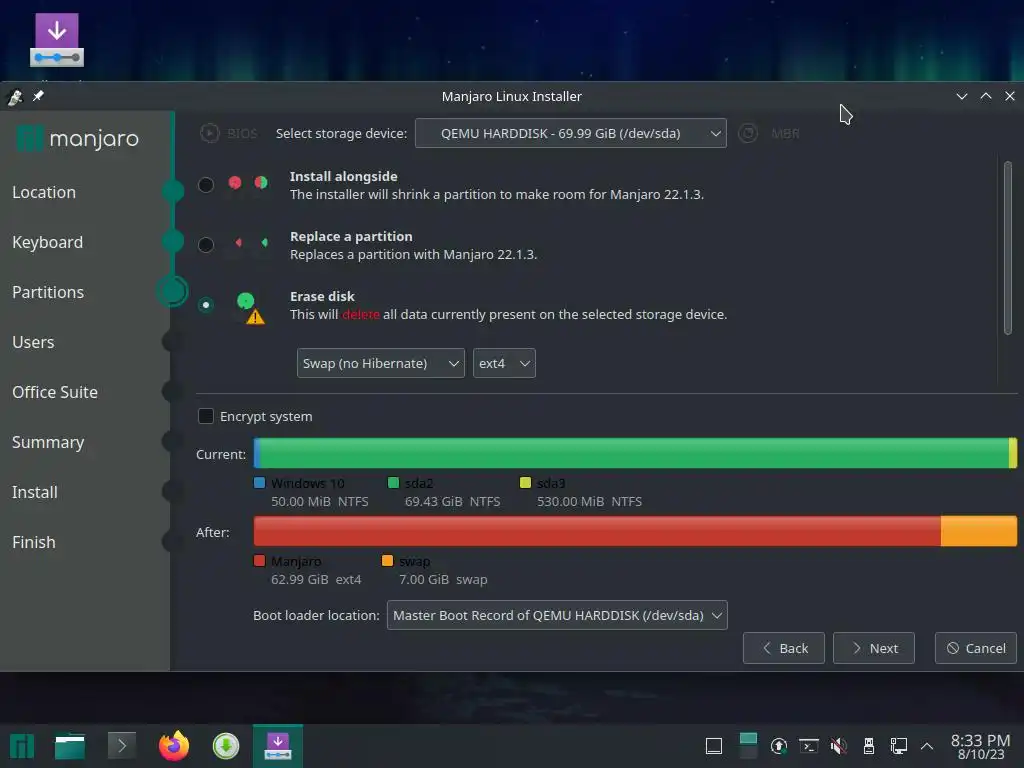Click the manjaro logo in sidebar
1024x768 pixels.
tap(77, 138)
